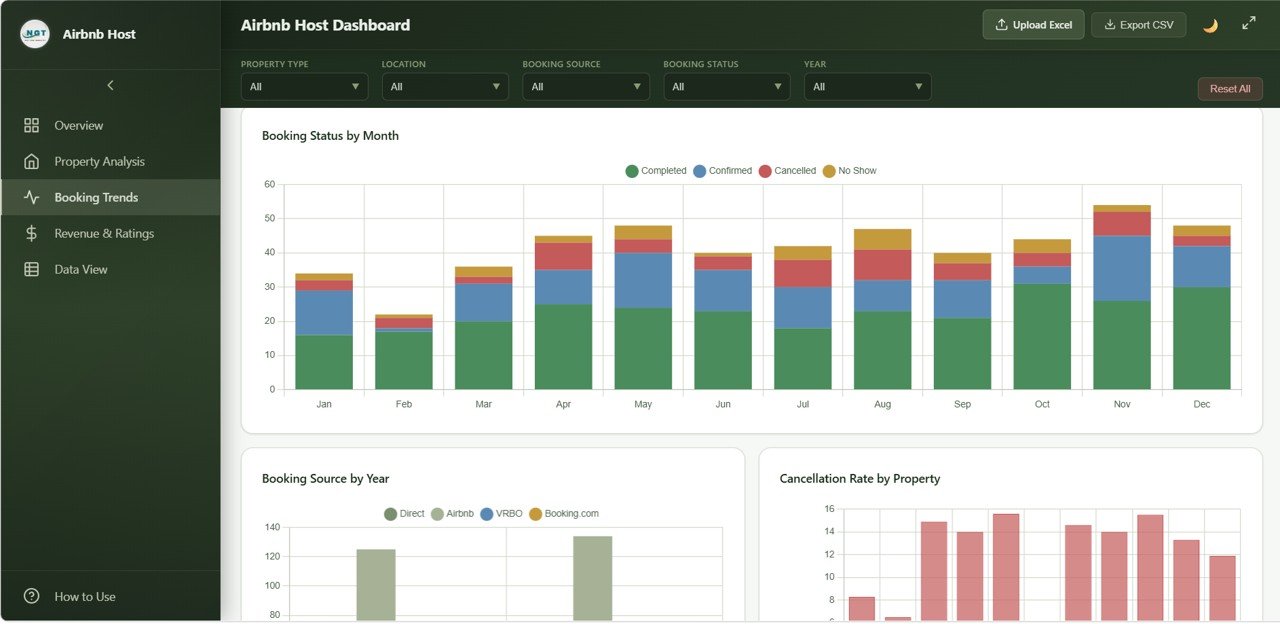Open the Location filter dropdown

tap(445, 87)
